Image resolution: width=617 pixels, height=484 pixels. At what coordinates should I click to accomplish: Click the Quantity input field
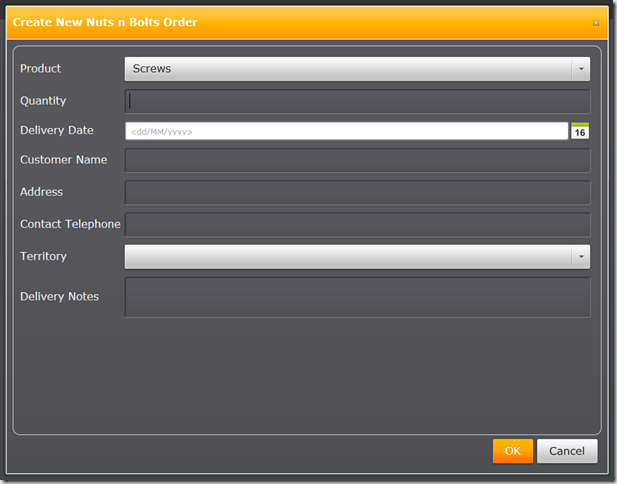pyautogui.click(x=357, y=101)
